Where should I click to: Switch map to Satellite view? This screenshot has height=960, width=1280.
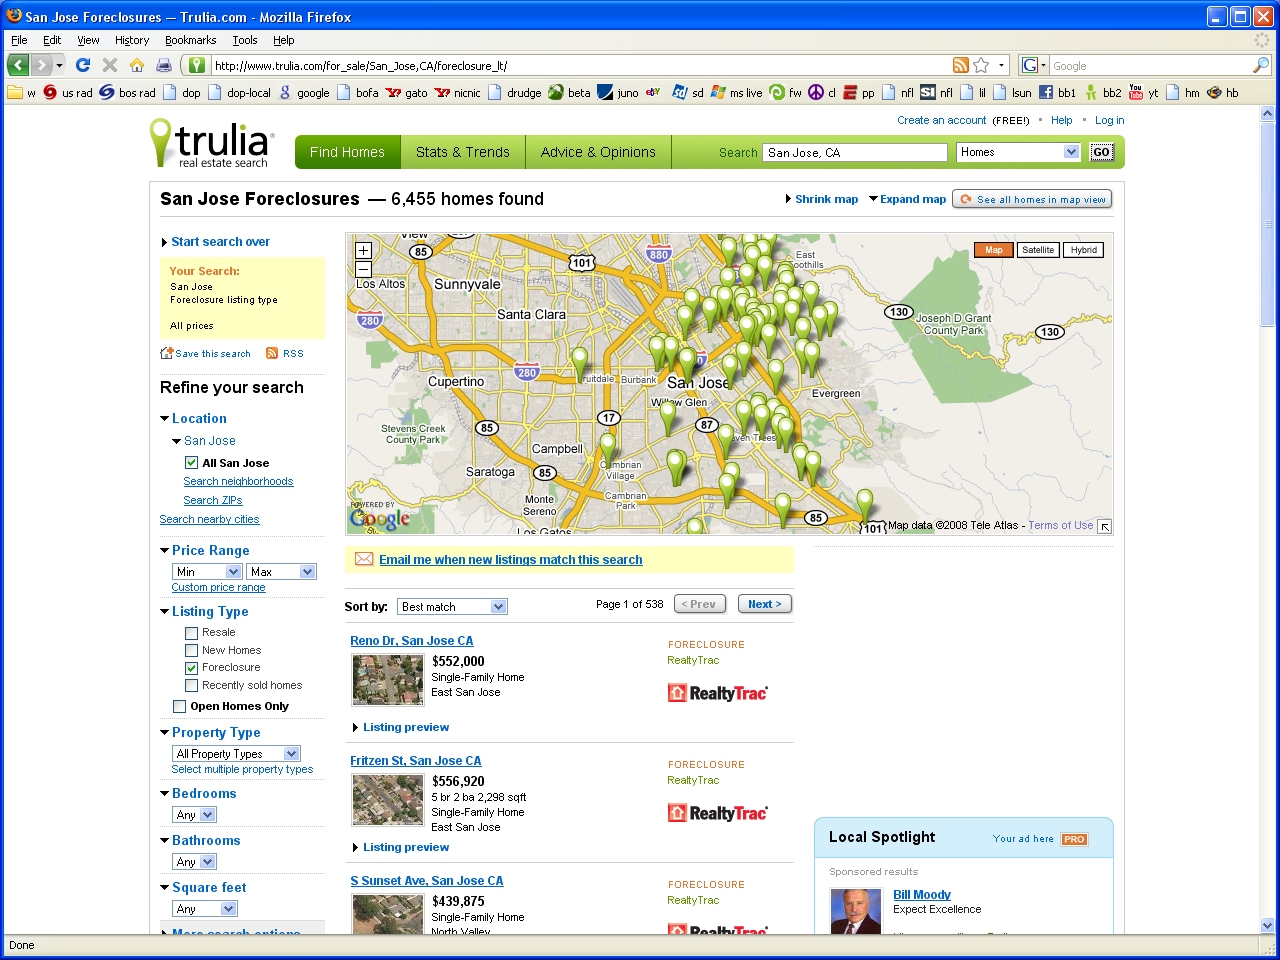1038,250
